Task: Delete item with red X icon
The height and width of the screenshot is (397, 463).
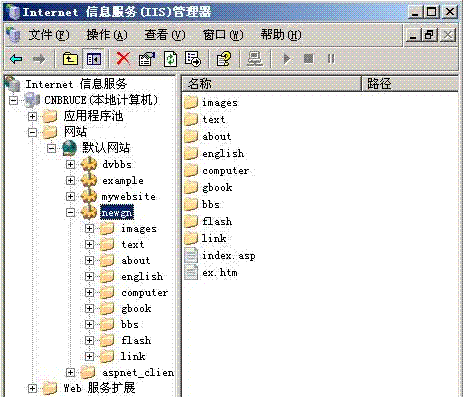Action: (123, 59)
